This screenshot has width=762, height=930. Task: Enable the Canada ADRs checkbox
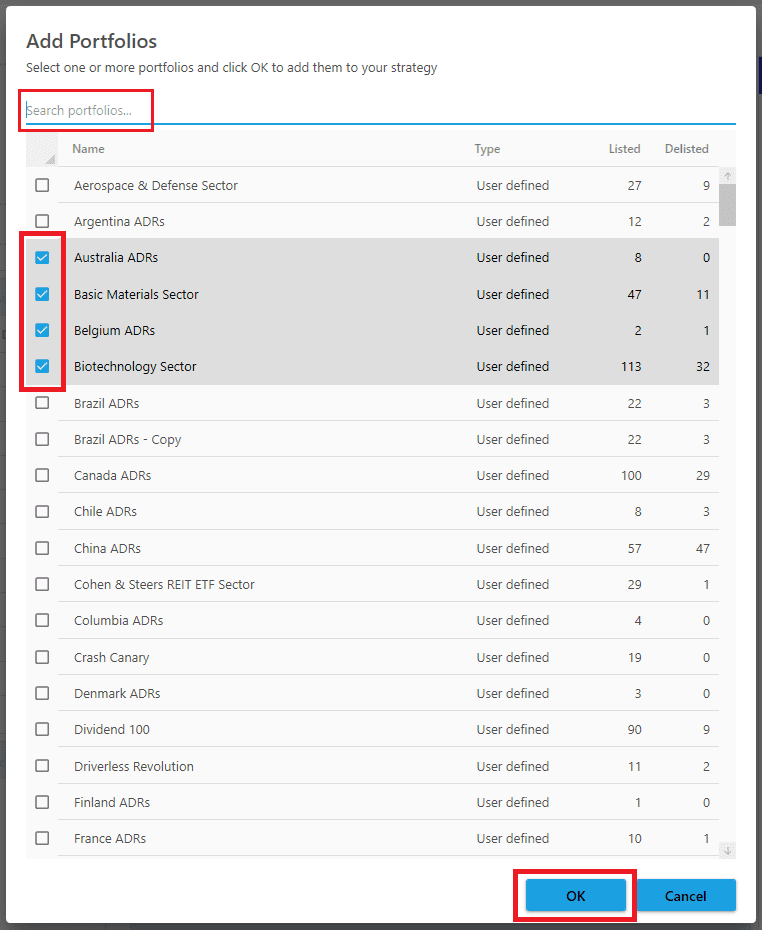(42, 476)
